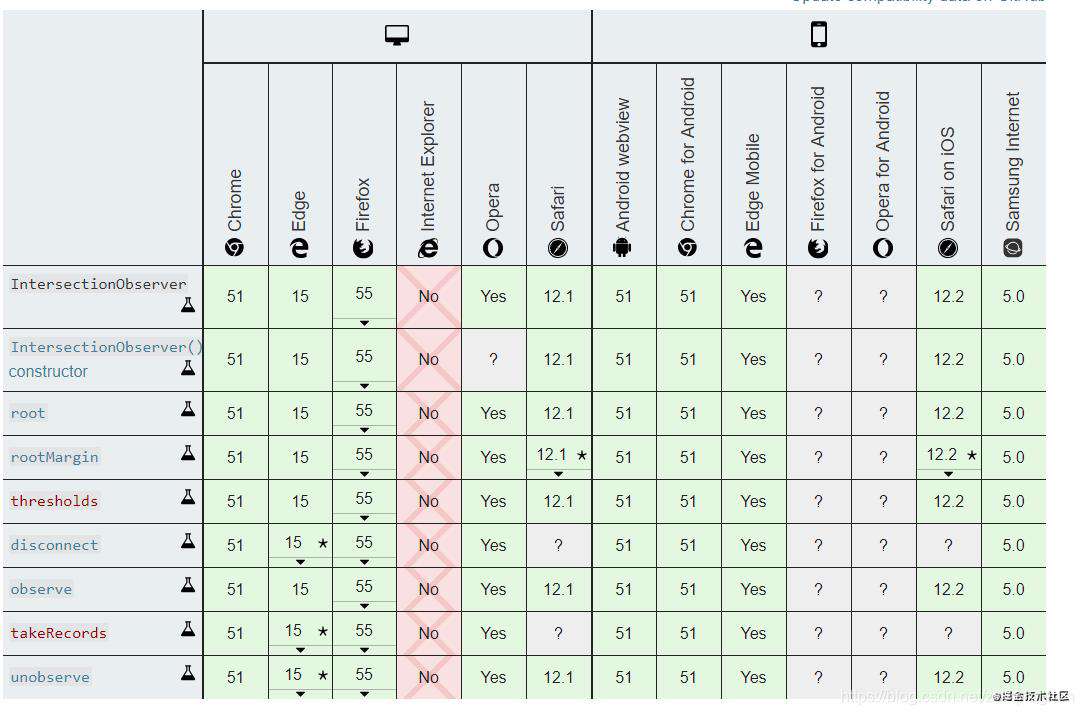Click the Chrome browser logo icon

coord(234,248)
